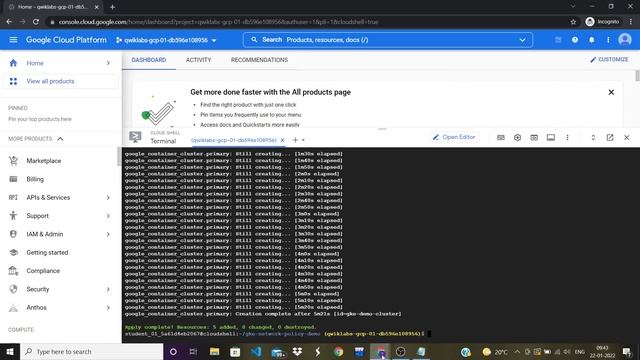Expand the Anthos submenu arrow
640x360 pixels.
108,308
